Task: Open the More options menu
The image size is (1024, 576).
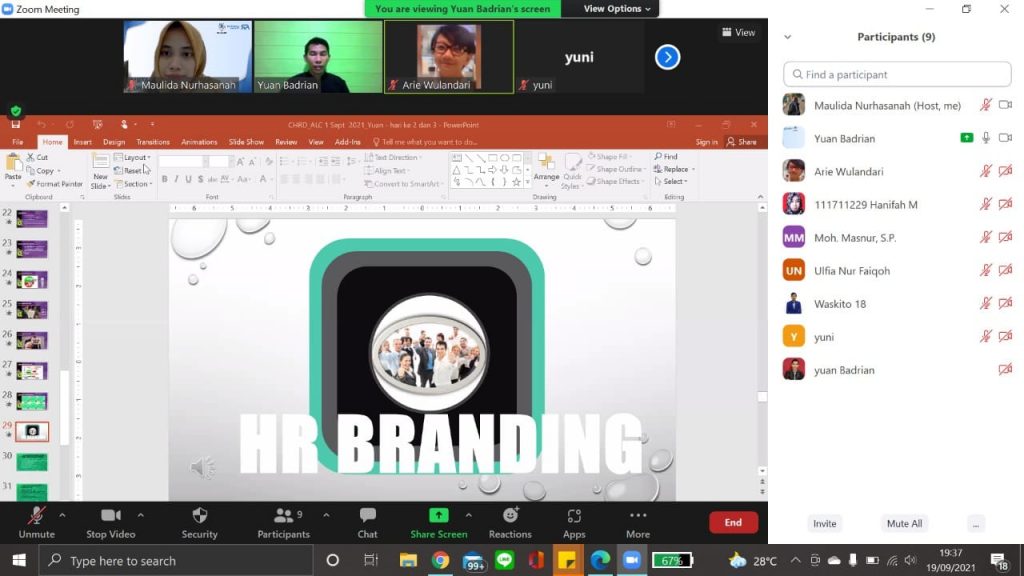Action: coord(638,522)
